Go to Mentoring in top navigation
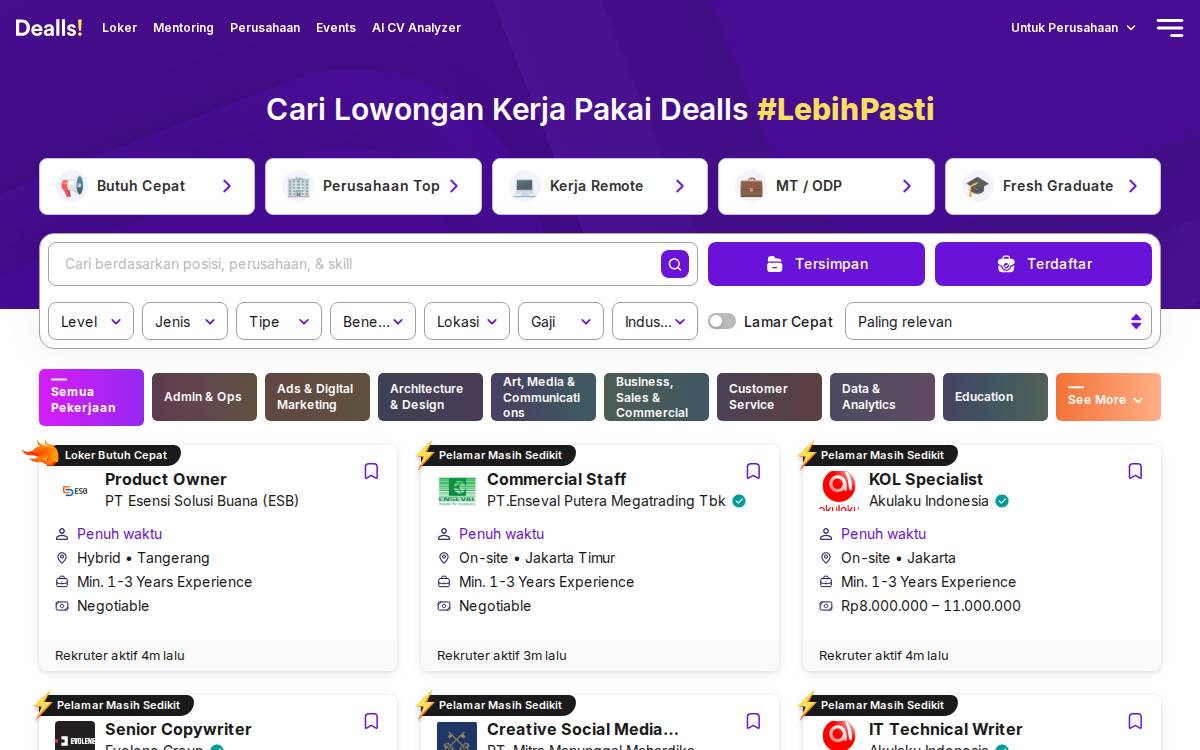Image resolution: width=1200 pixels, height=750 pixels. [x=183, y=28]
